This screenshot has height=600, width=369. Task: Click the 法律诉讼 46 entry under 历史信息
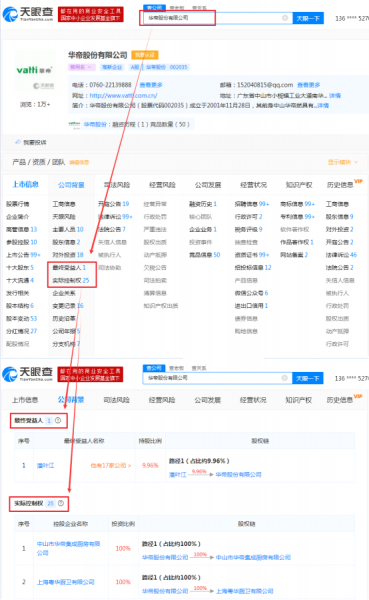[341, 255]
